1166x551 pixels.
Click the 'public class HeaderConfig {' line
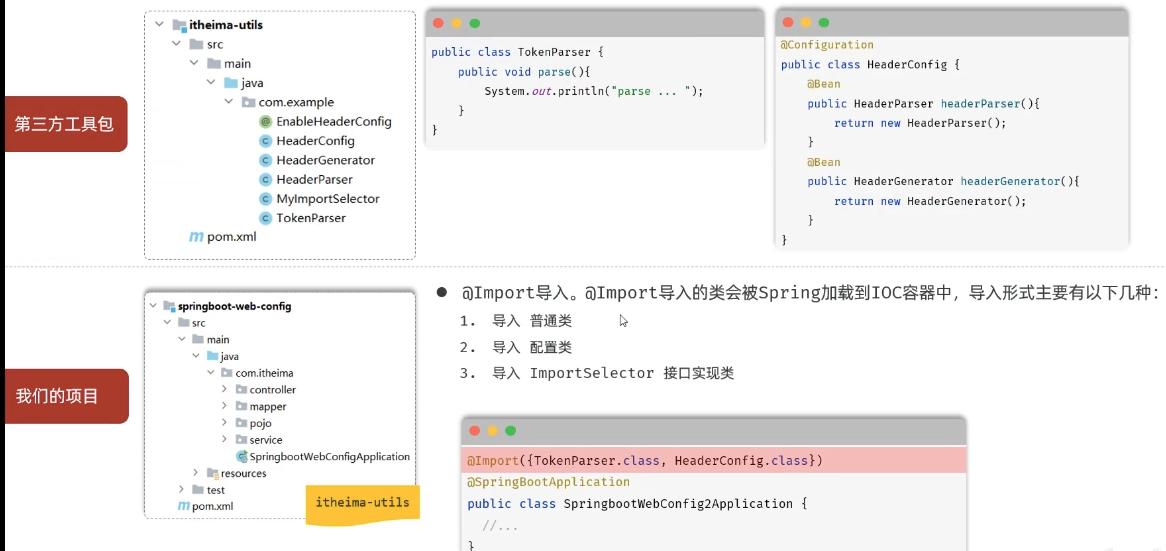coord(870,65)
